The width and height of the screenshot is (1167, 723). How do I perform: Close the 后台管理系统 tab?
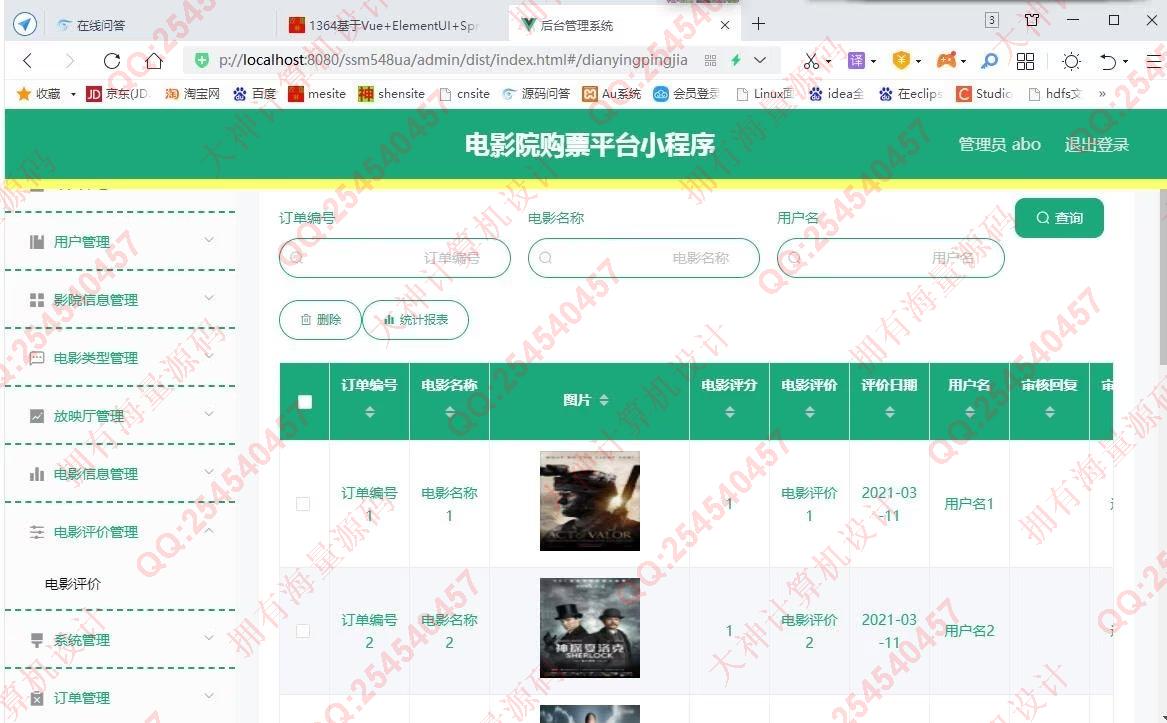pyautogui.click(x=725, y=25)
